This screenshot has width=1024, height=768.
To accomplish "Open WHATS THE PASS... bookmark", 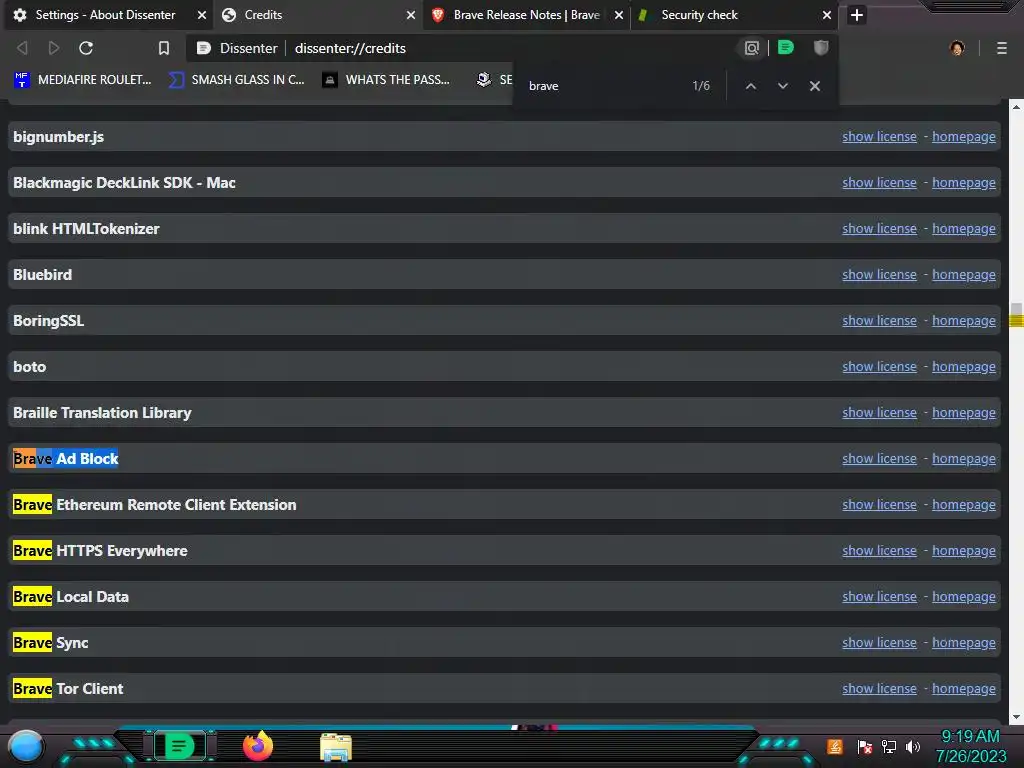I will coord(386,80).
